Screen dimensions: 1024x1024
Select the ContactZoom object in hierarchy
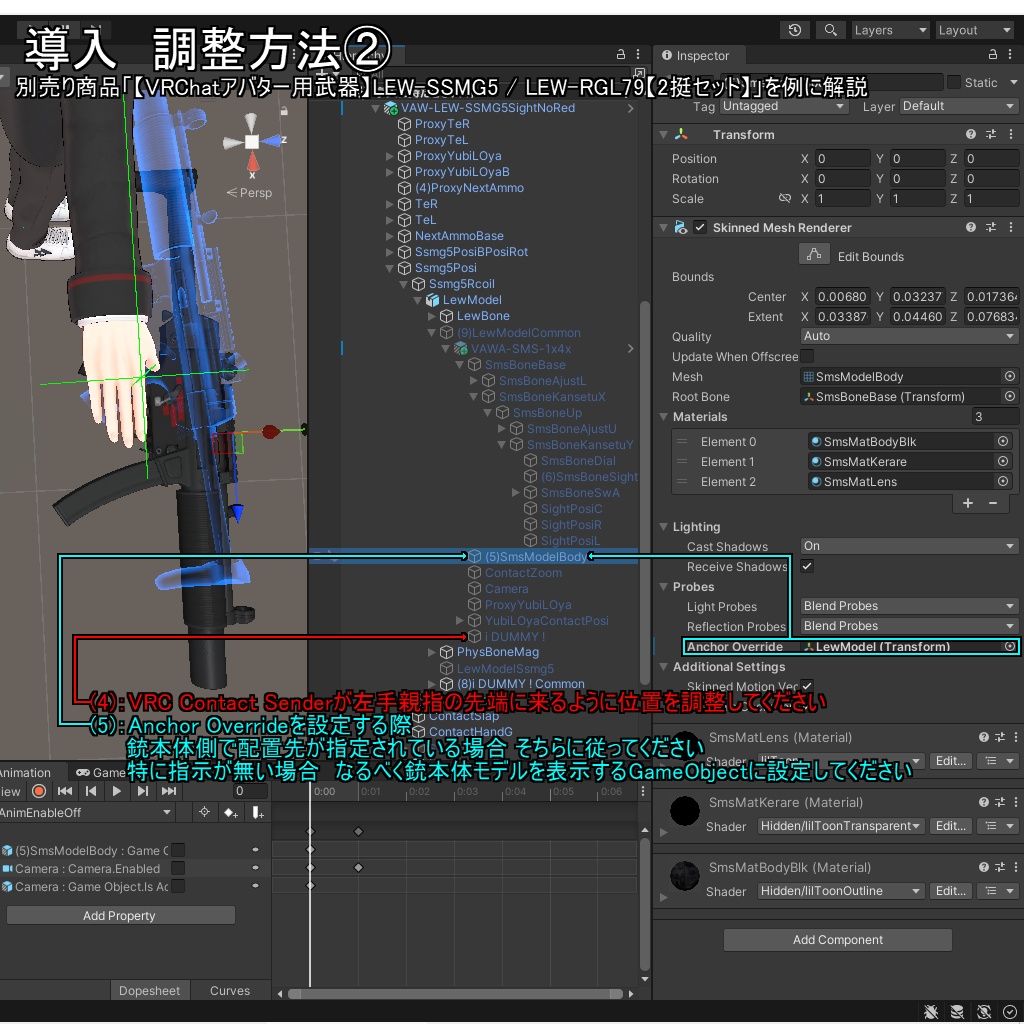[522, 573]
